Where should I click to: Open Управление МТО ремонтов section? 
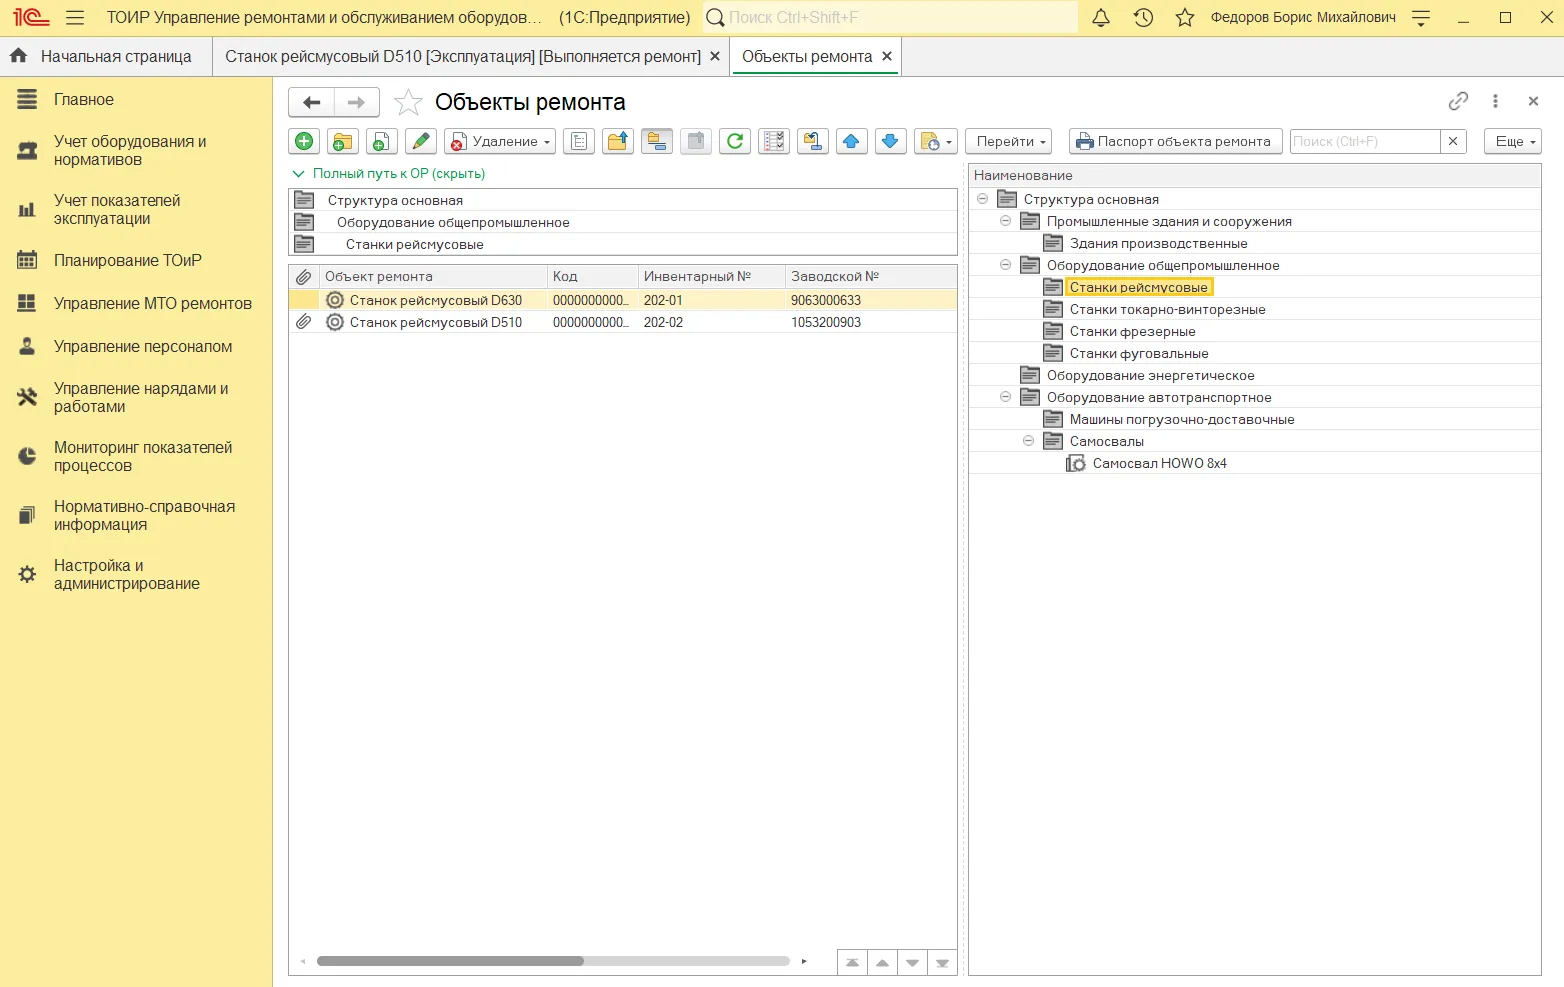click(153, 303)
